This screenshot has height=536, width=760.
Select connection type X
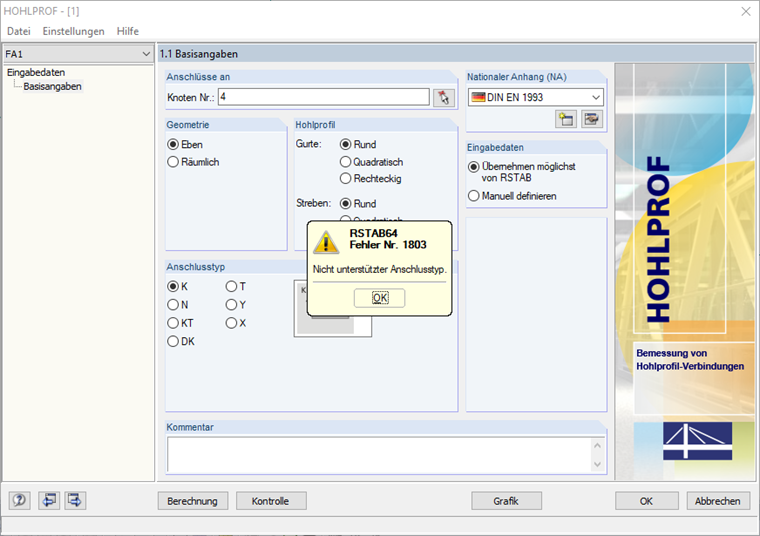tap(236, 323)
